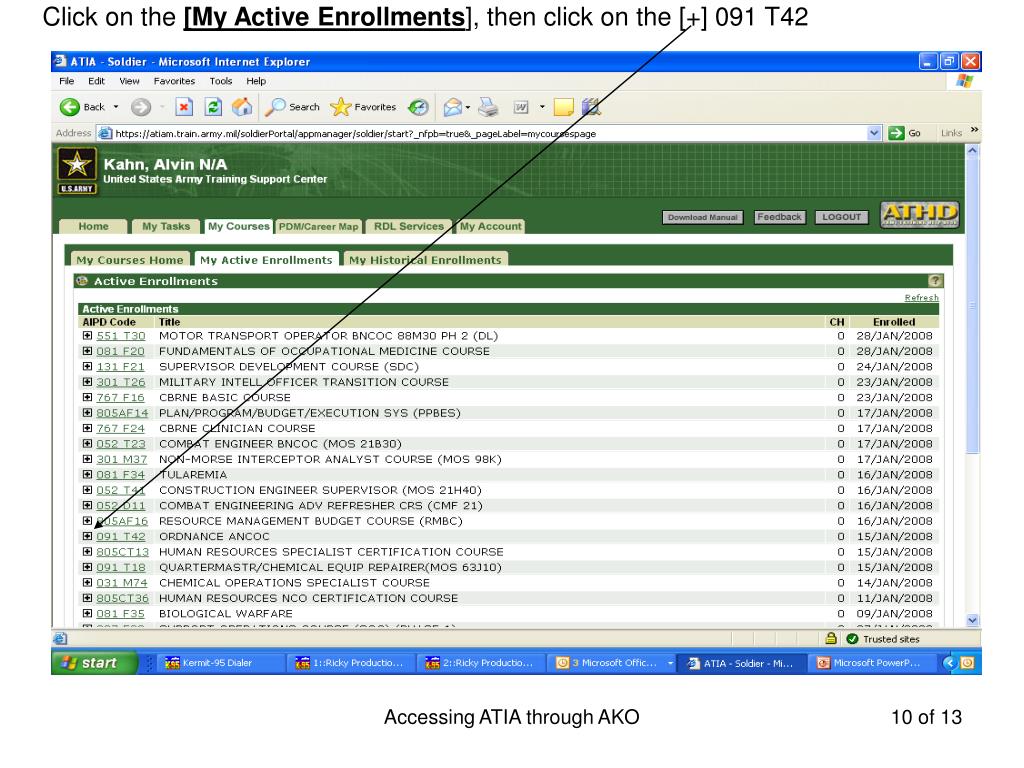Click the Mail envelope icon

point(452,106)
